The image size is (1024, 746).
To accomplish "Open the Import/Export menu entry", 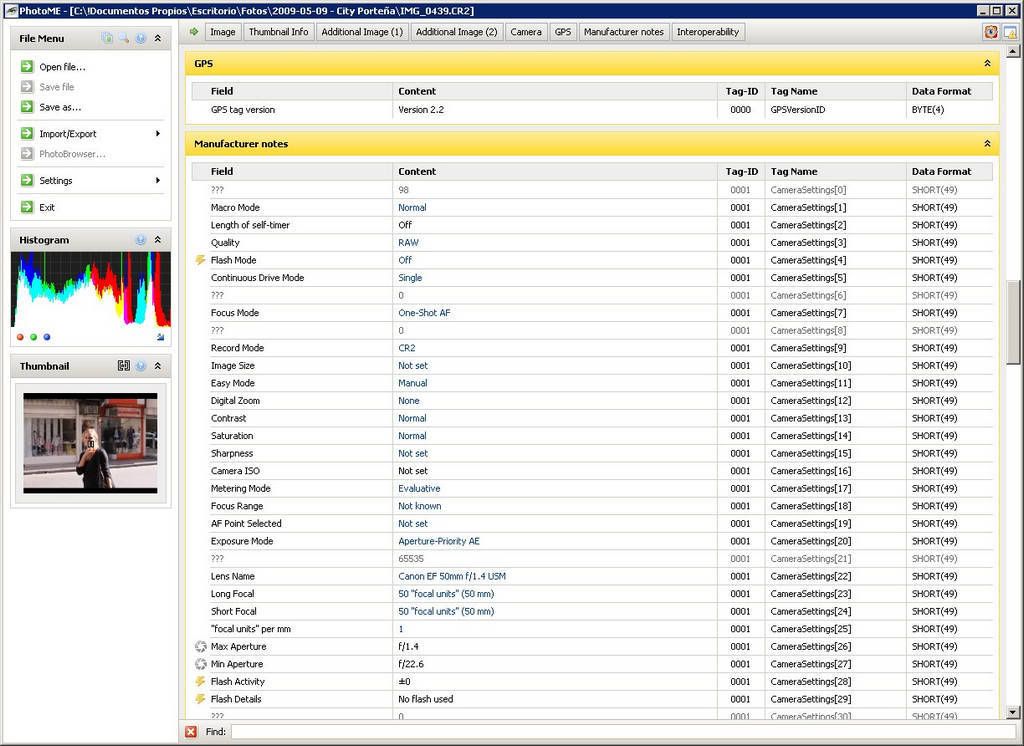I will (x=67, y=133).
